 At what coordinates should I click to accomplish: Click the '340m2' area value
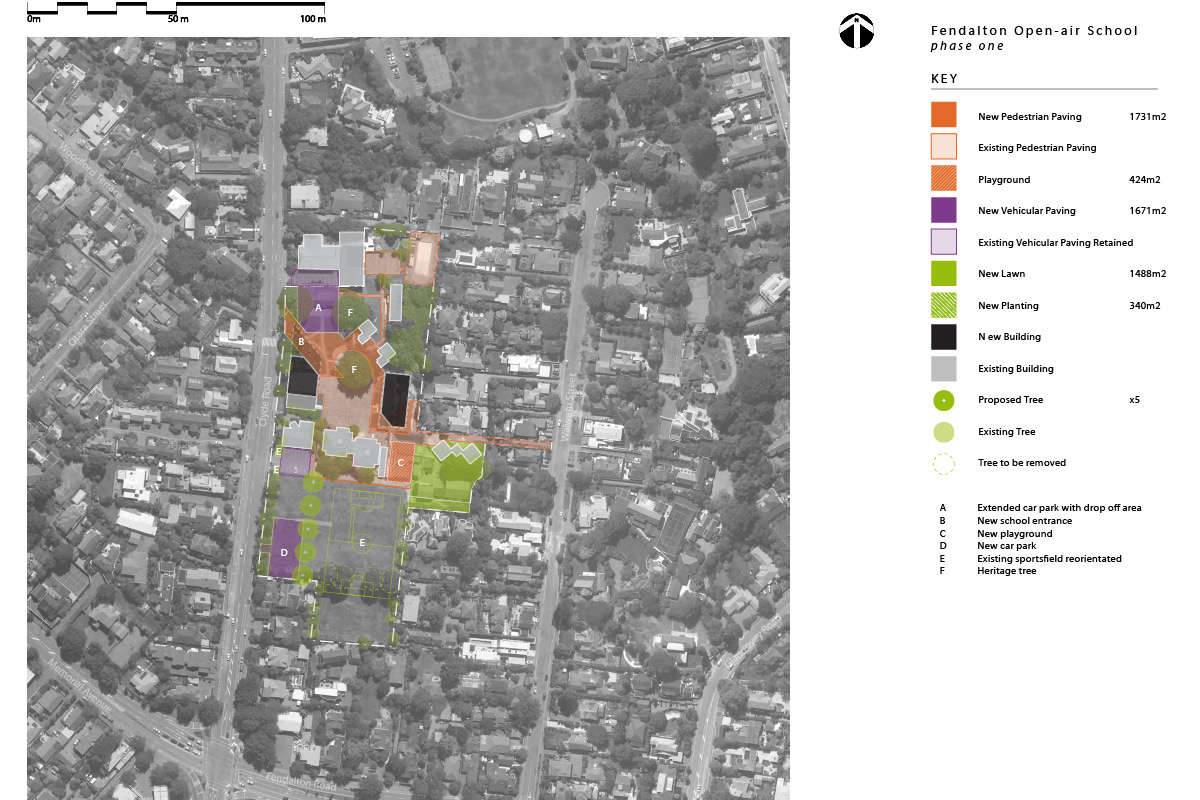click(1144, 306)
